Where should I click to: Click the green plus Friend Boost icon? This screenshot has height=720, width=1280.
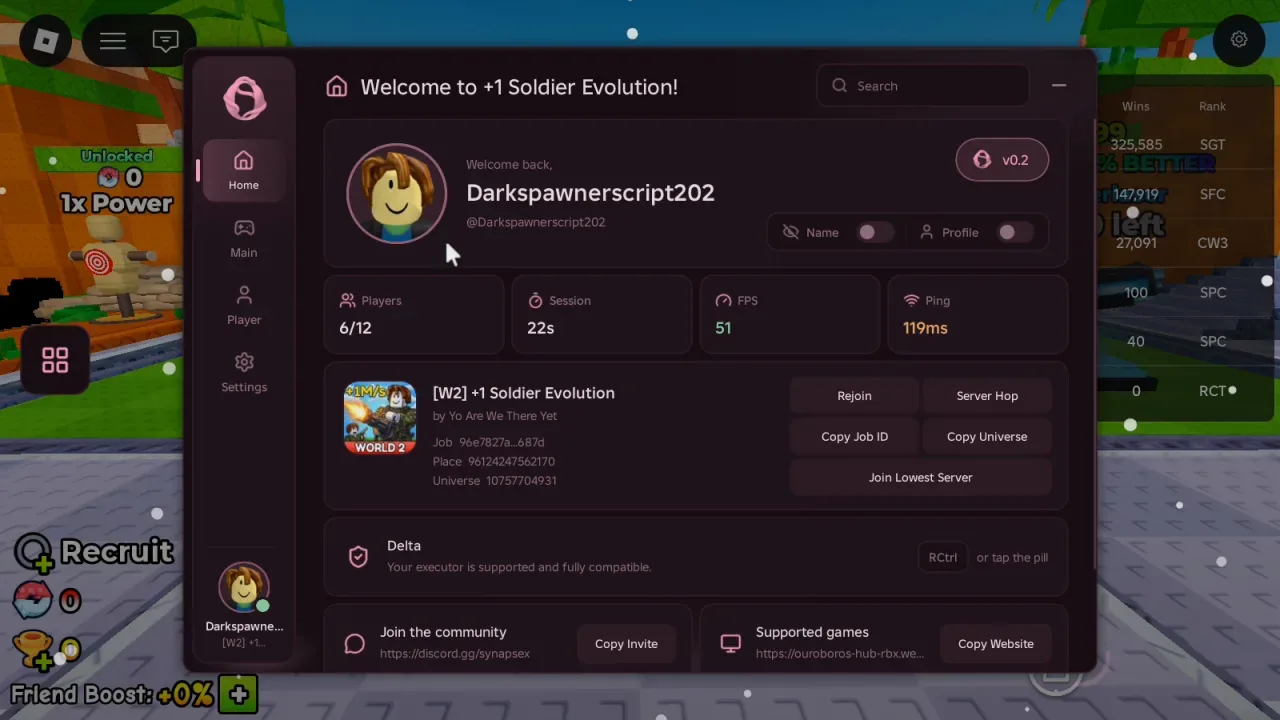point(238,693)
